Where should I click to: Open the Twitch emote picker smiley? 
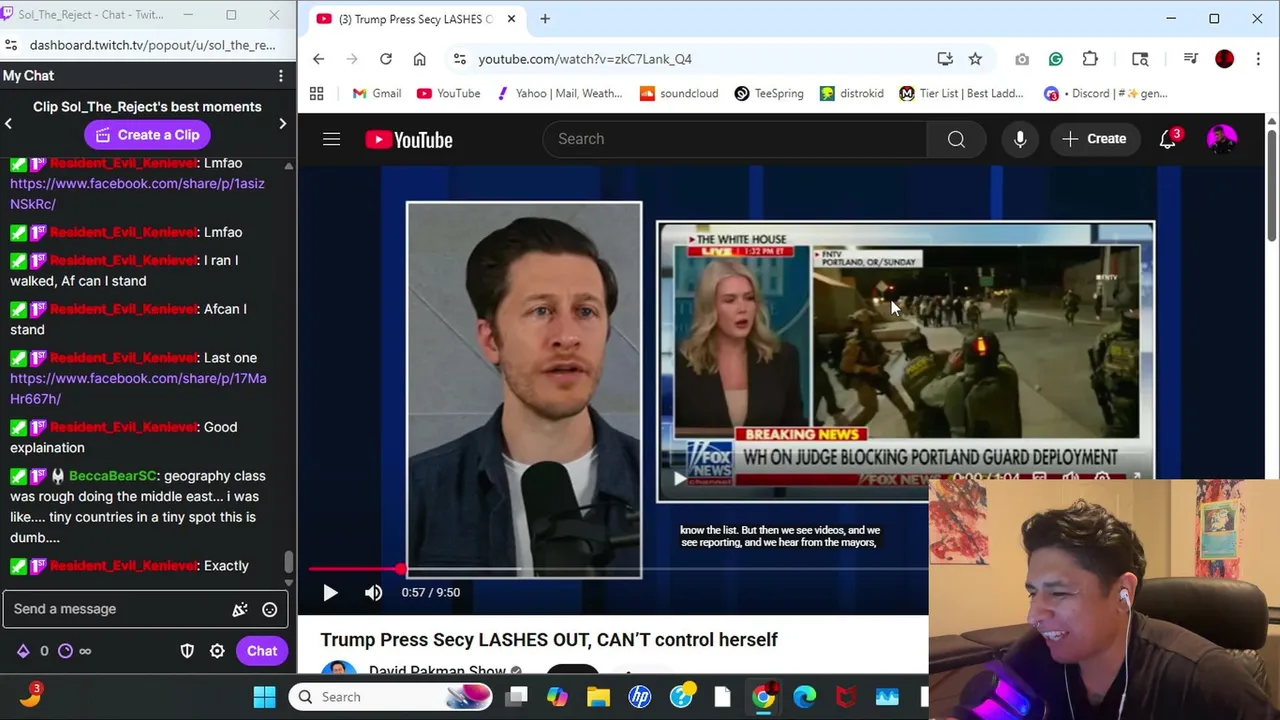[269, 609]
